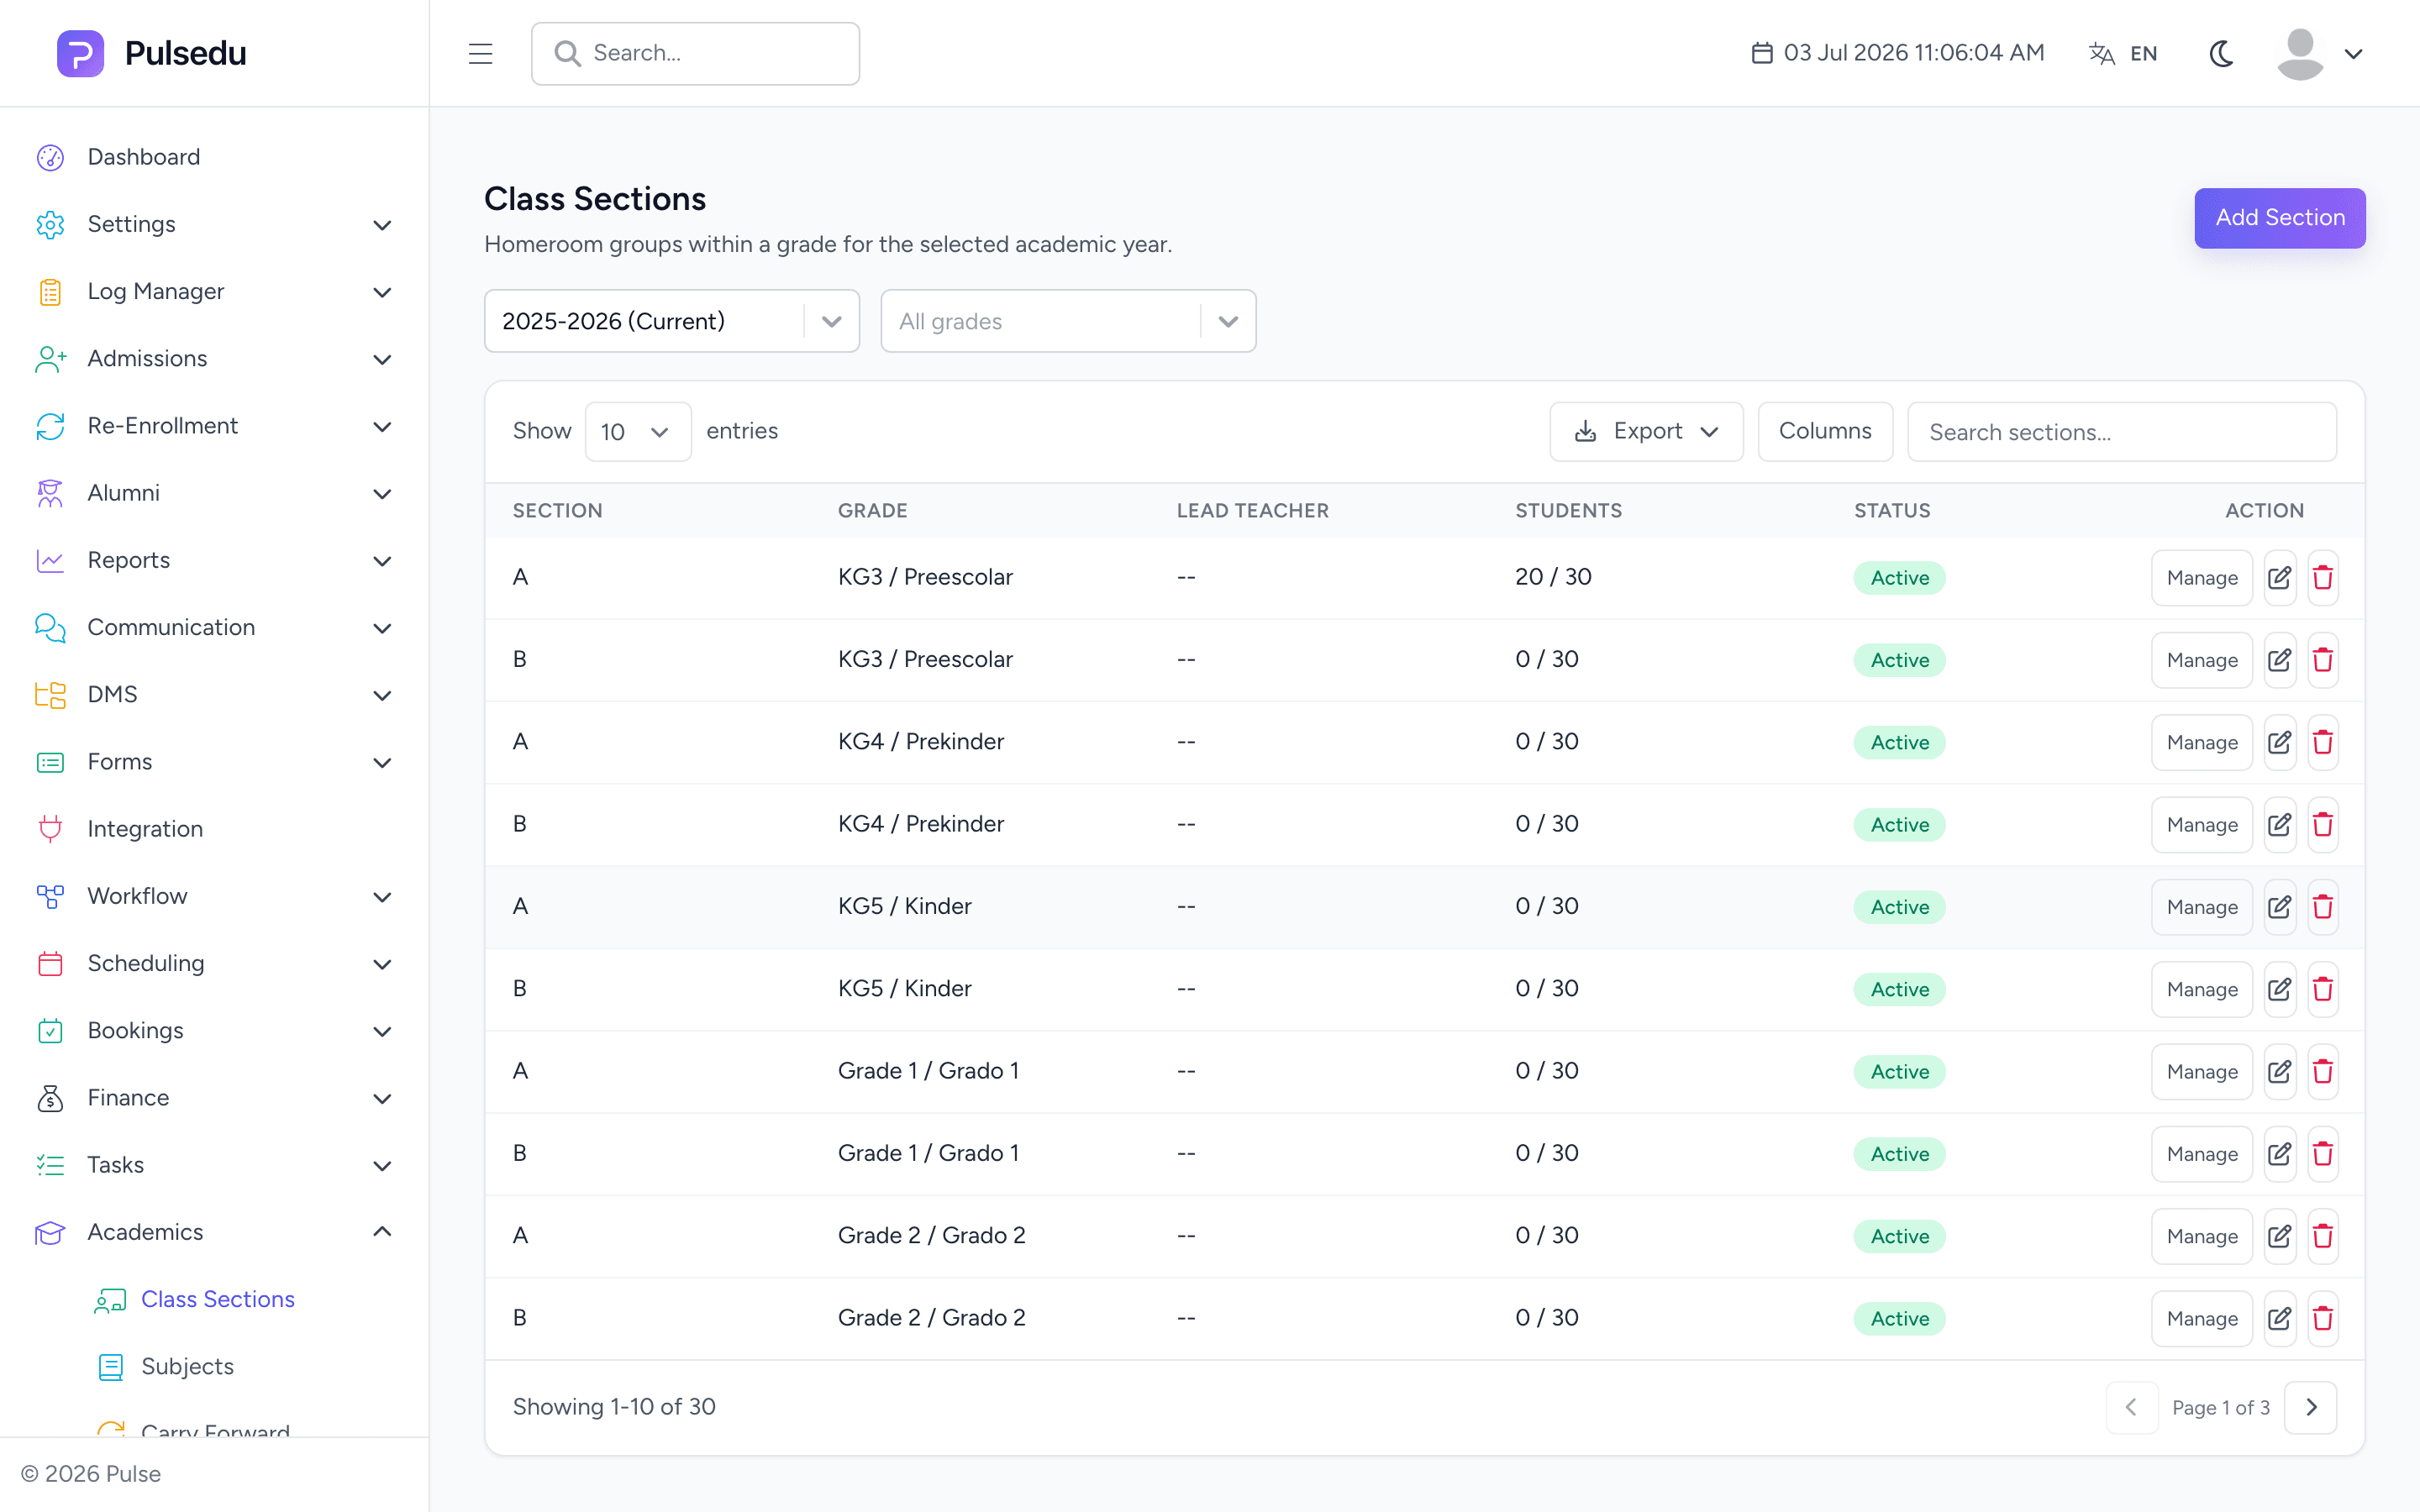Edit section B of KG5 / Kinder
This screenshot has height=1512, width=2420.
pos(2279,989)
